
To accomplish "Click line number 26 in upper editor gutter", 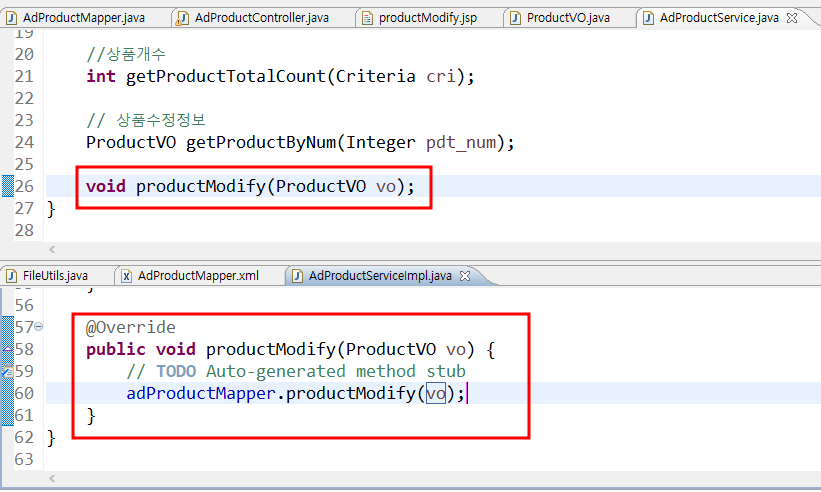I will click(24, 186).
